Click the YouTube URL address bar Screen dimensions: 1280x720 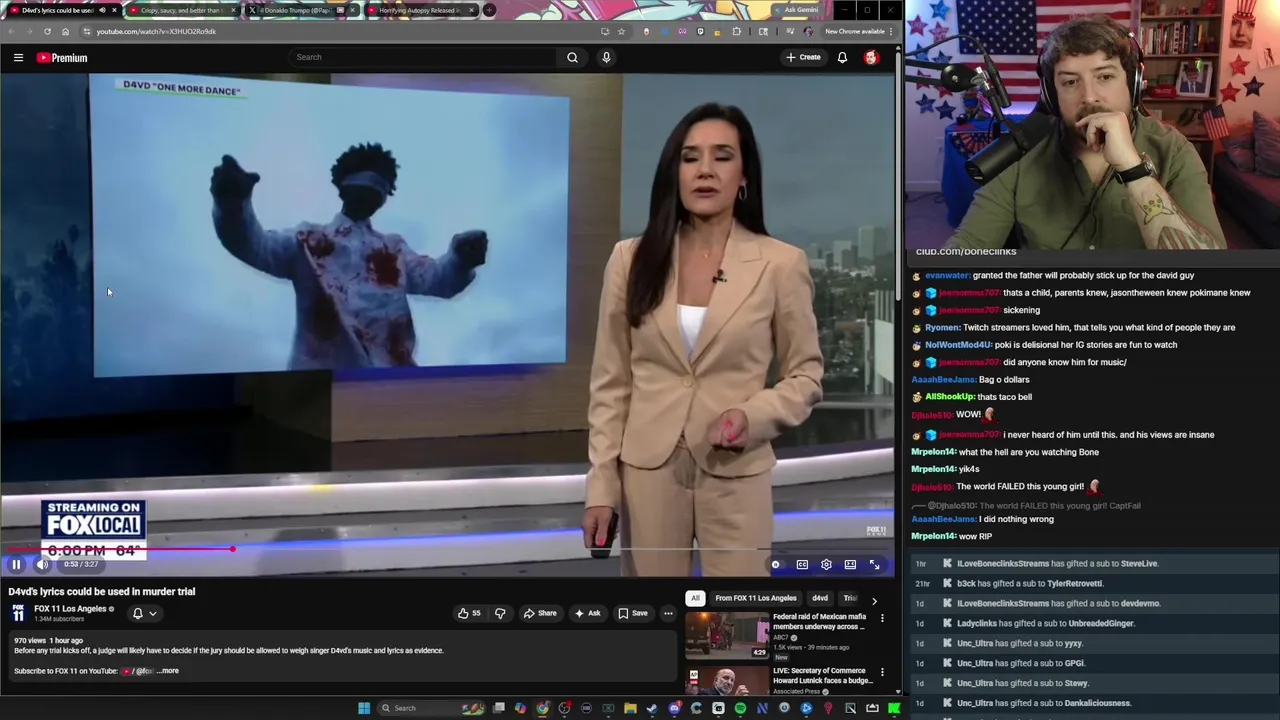[340, 31]
